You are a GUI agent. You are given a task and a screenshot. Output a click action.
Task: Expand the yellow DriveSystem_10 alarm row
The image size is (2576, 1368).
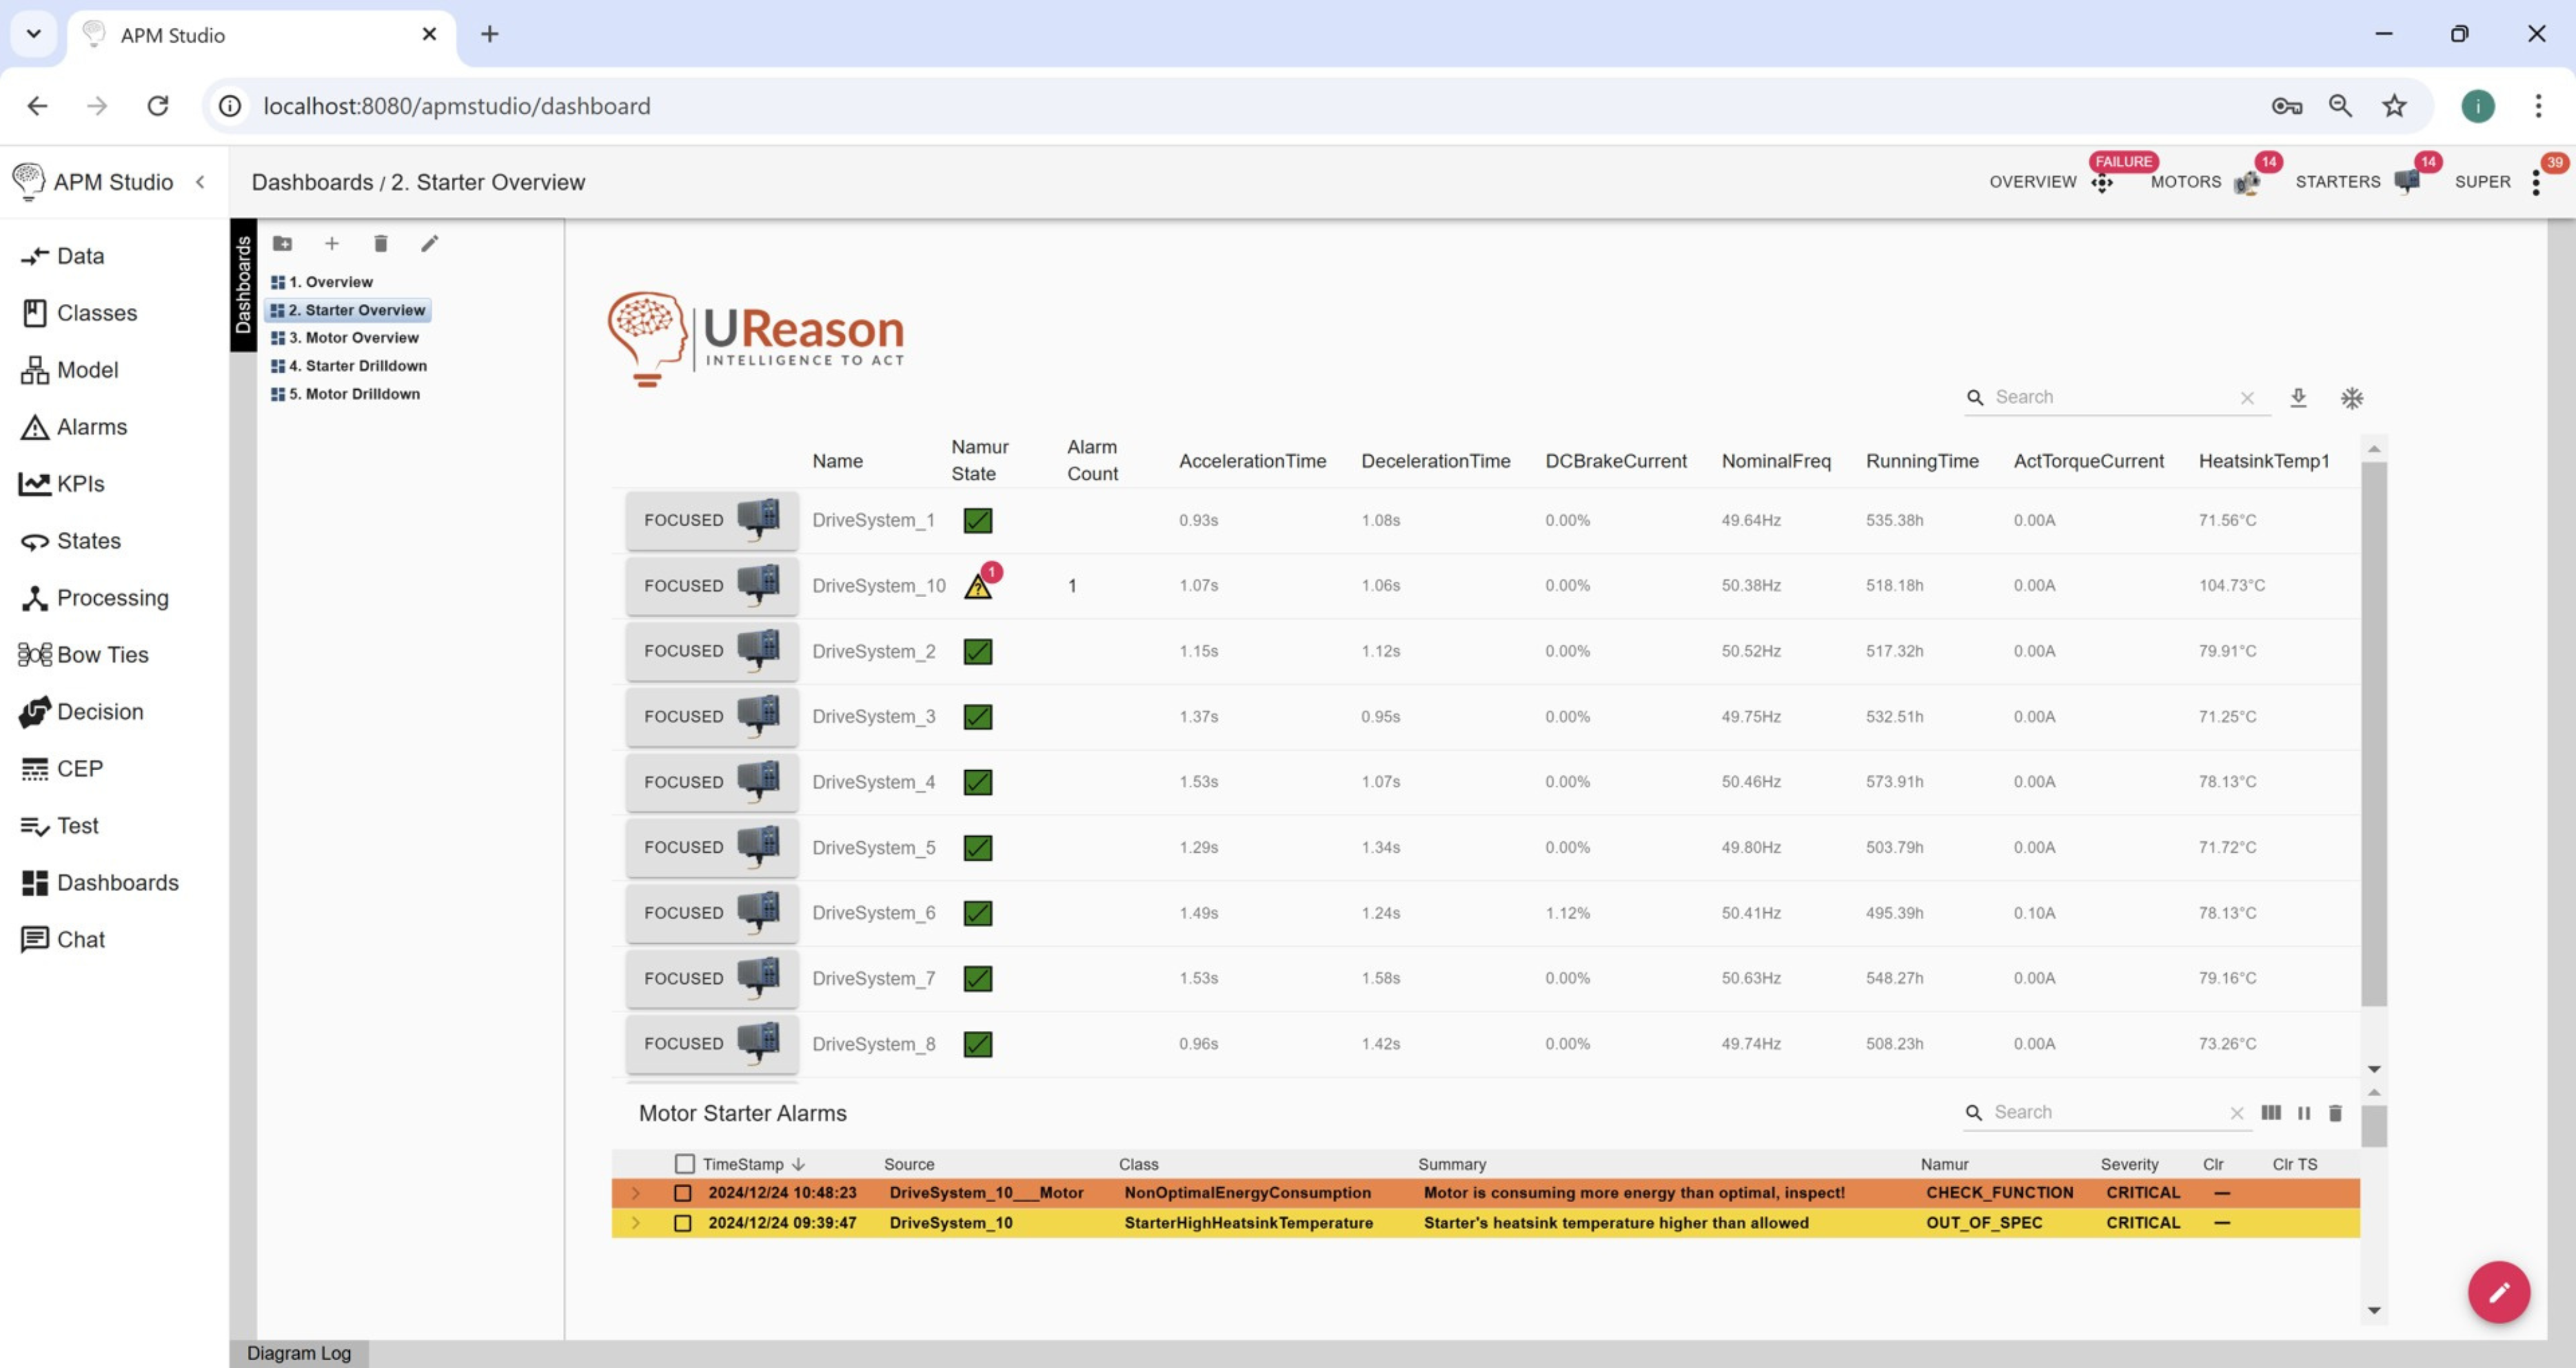(635, 1223)
